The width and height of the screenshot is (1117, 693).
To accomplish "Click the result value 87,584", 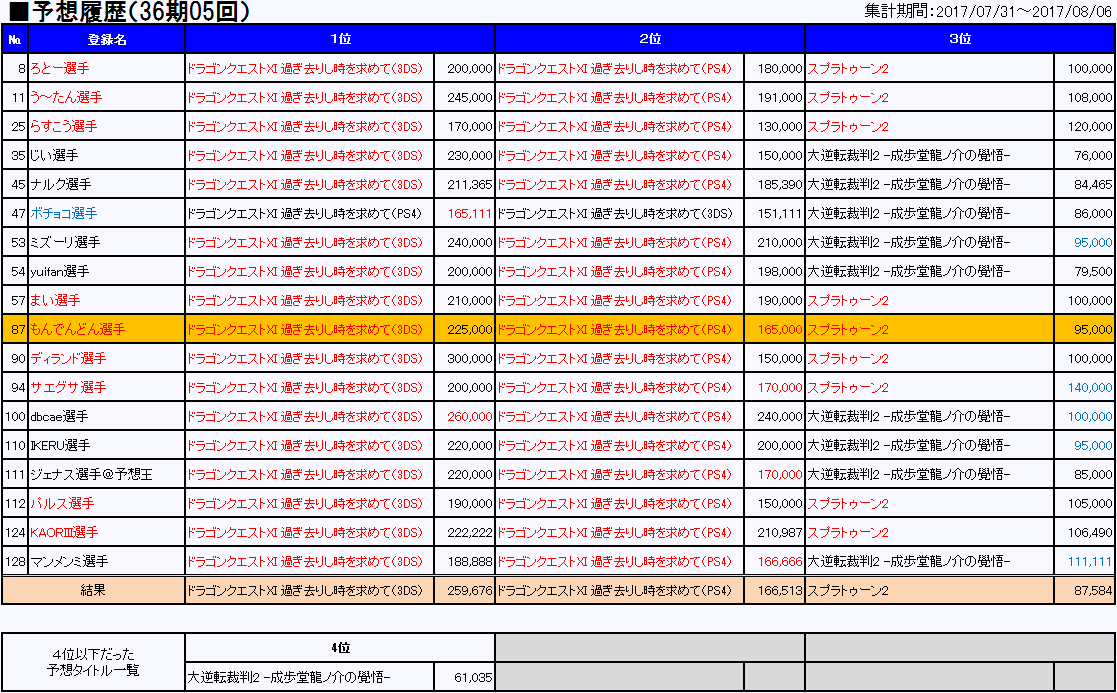I will click(x=1093, y=591).
